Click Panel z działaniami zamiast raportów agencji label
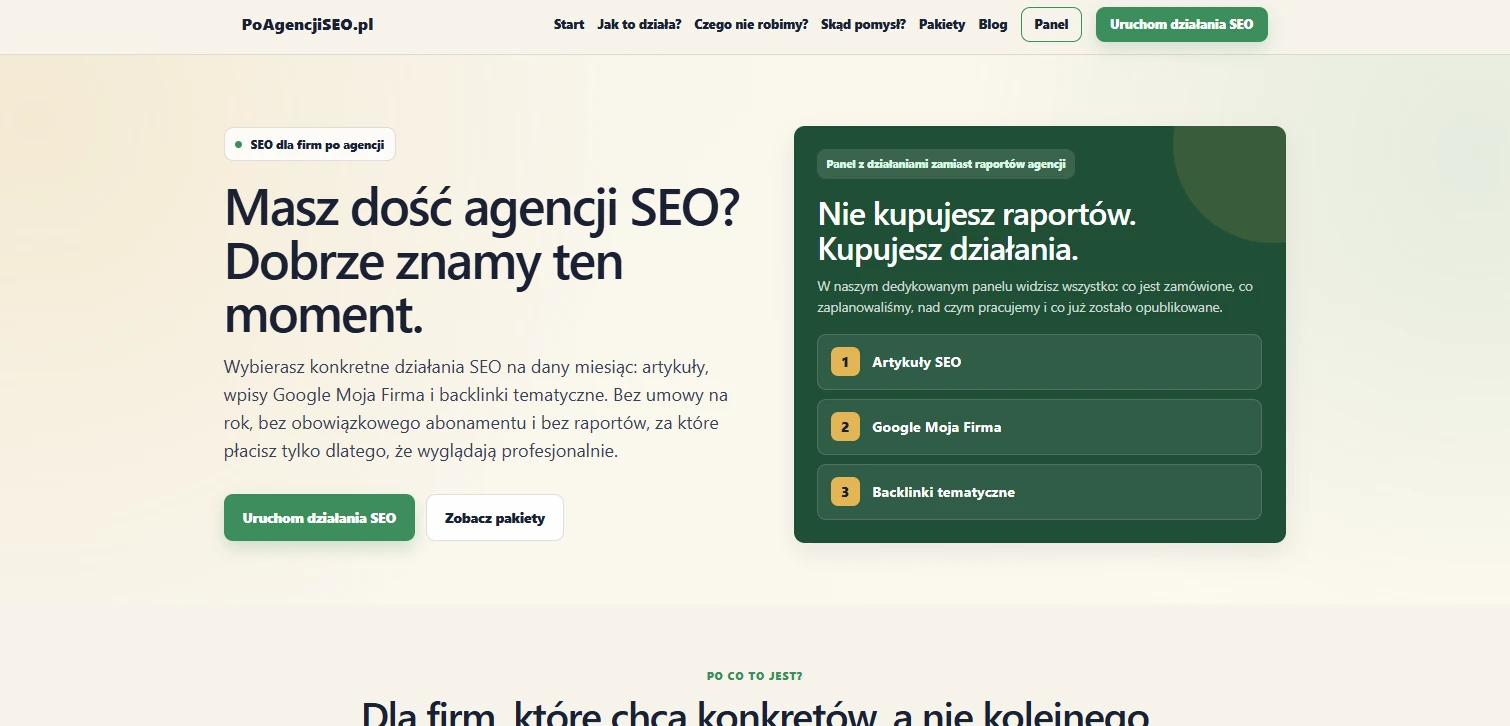The image size is (1510, 726). (946, 164)
